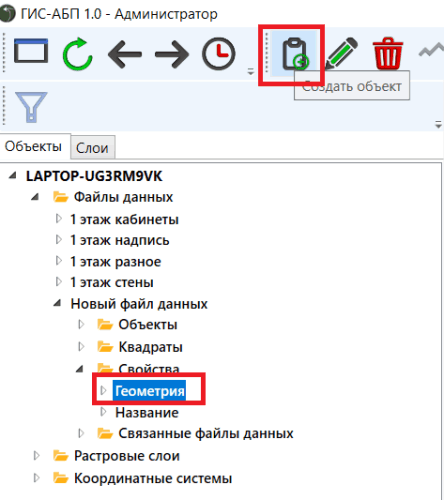Screen dimensions: 444x500
Task: Expand the 1 этаж кабинеты node
Action: 59,219
